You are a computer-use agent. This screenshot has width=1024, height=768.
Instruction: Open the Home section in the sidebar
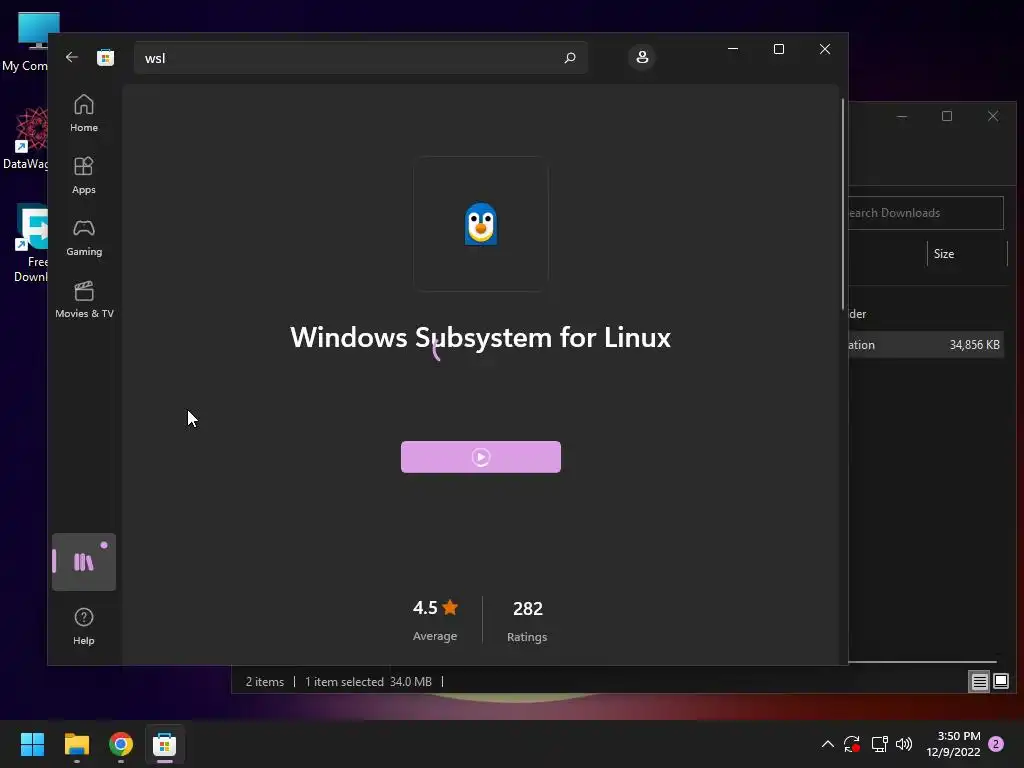pos(84,114)
